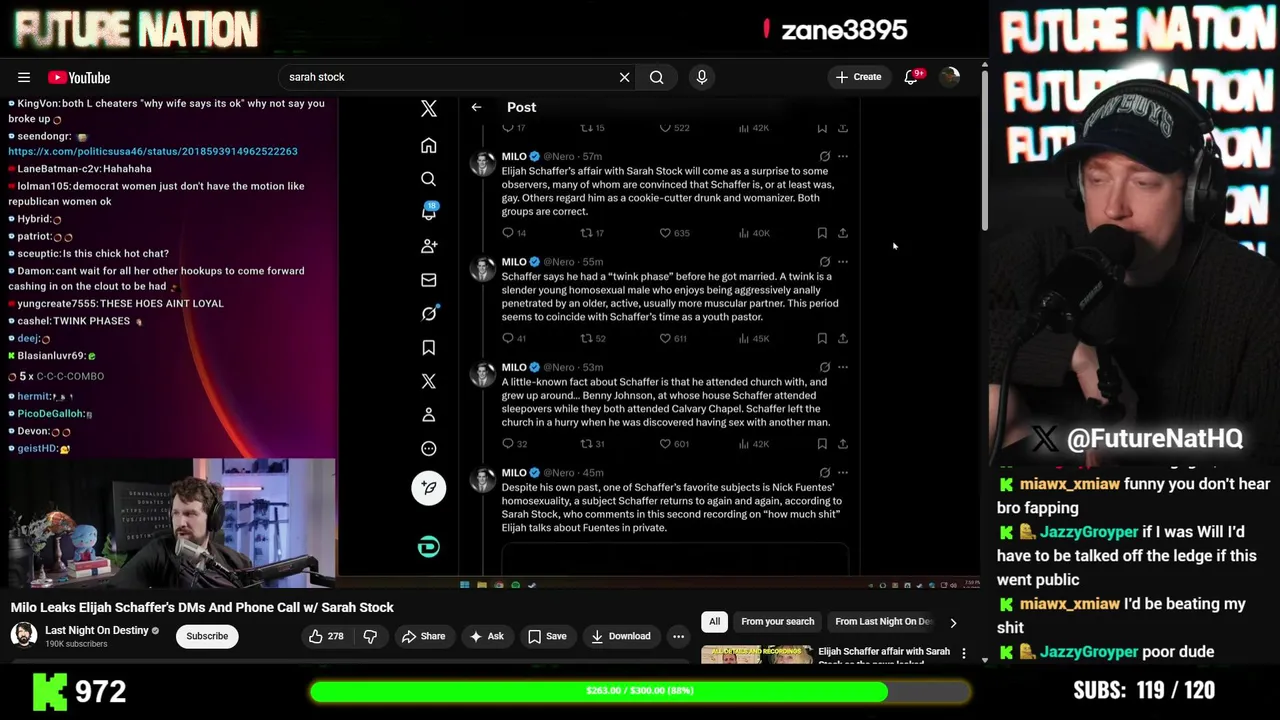This screenshot has height=720, width=1280.
Task: Share MILO's 57m post
Action: click(x=843, y=233)
